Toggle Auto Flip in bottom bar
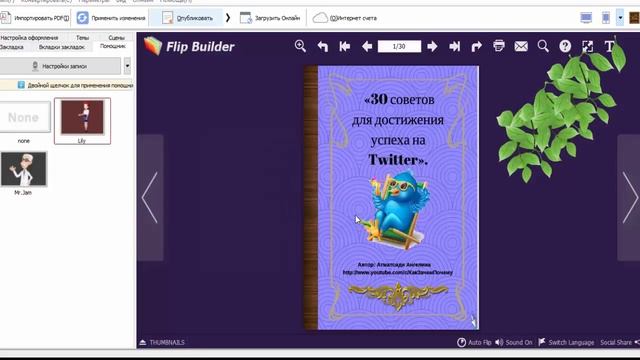 tap(474, 342)
